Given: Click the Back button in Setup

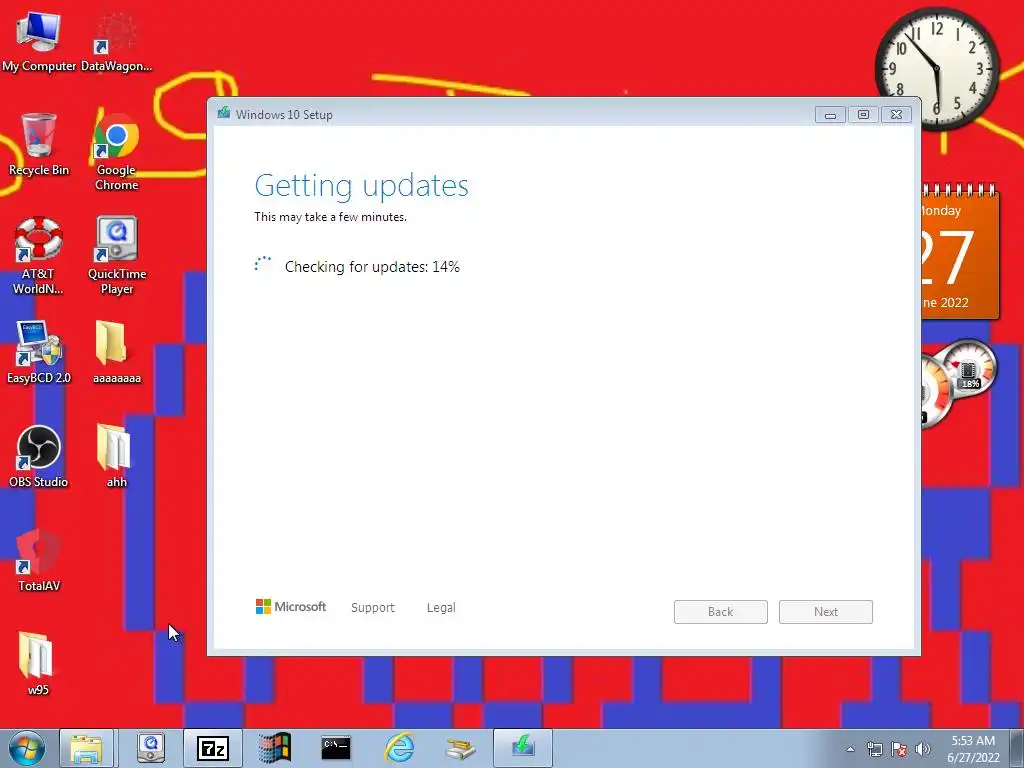Looking at the screenshot, I should click(721, 612).
